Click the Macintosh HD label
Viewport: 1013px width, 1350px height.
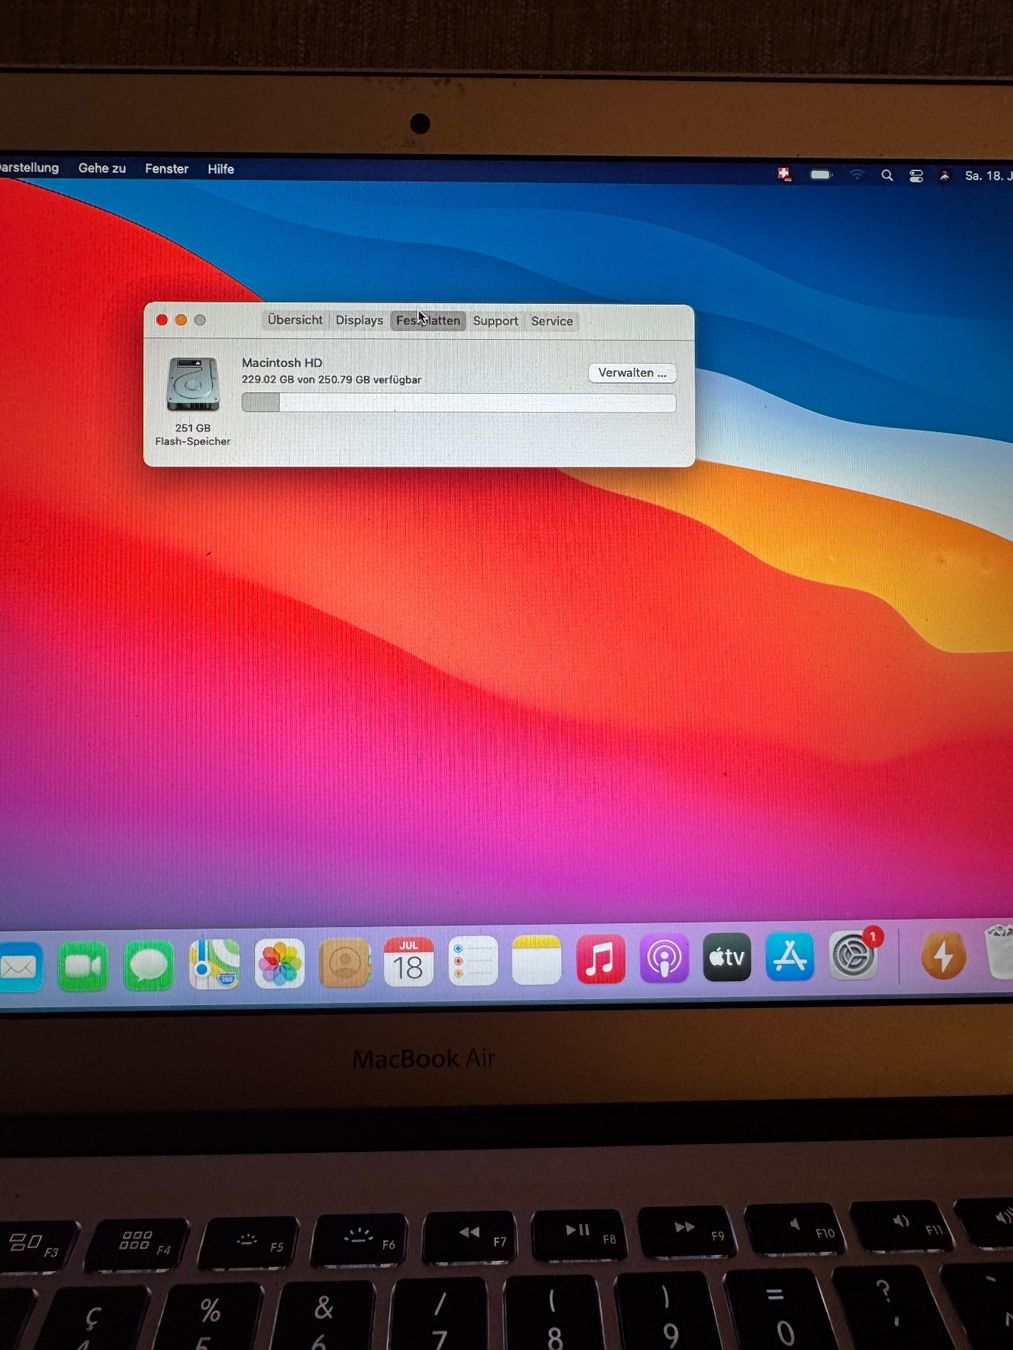[x=282, y=362]
